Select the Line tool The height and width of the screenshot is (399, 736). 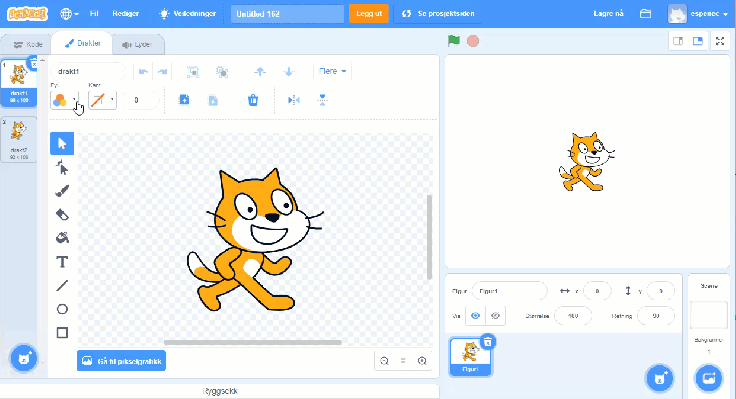click(62, 285)
